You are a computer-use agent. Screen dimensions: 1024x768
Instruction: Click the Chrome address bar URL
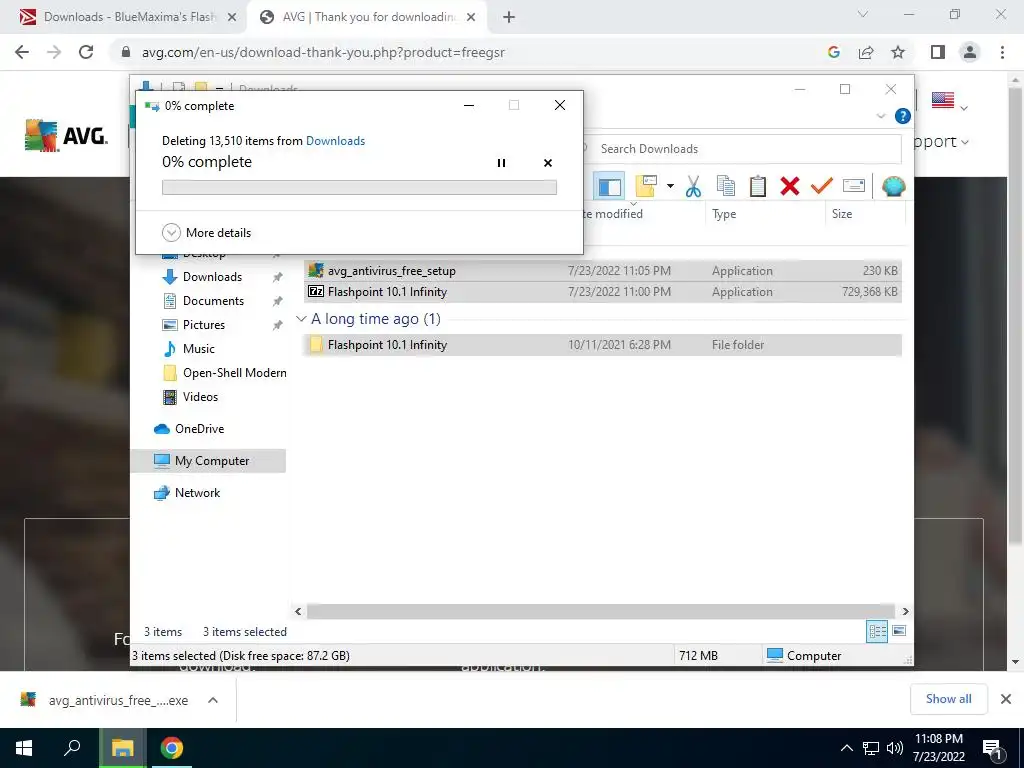323,52
